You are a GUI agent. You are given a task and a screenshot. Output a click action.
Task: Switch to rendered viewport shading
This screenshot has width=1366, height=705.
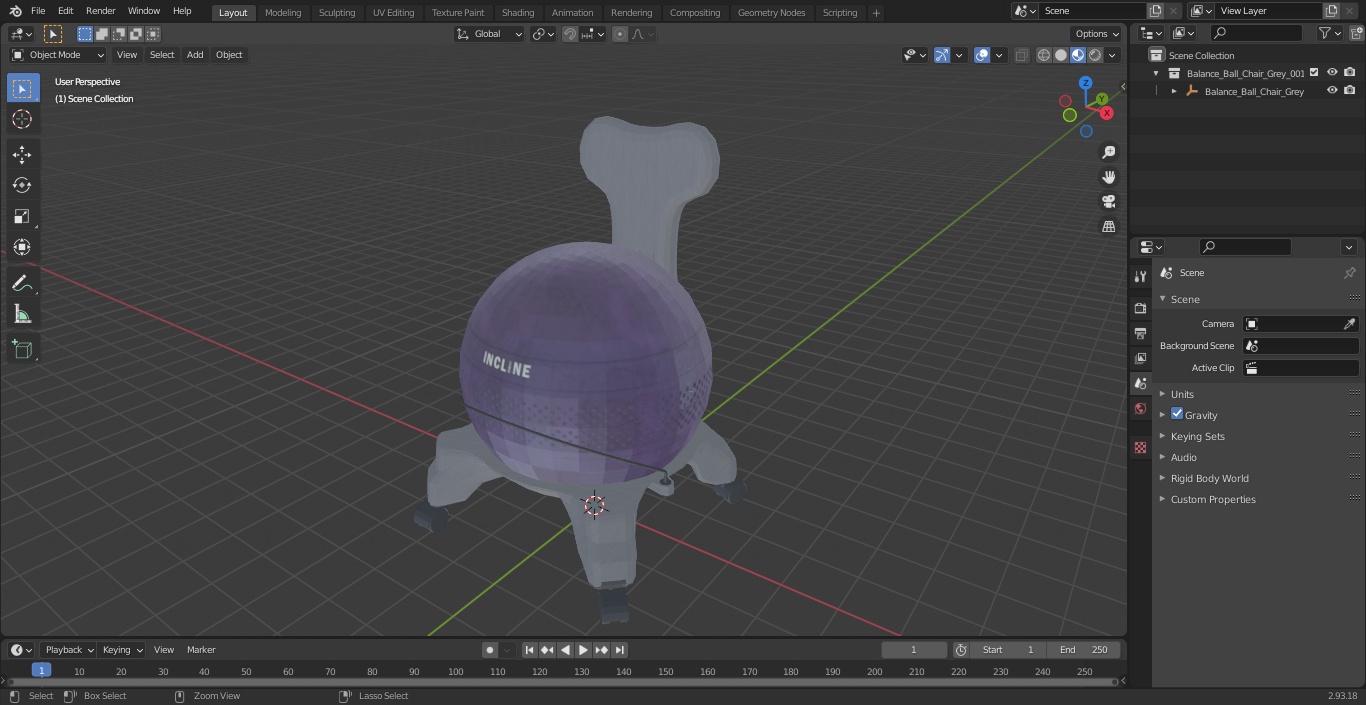point(1095,55)
